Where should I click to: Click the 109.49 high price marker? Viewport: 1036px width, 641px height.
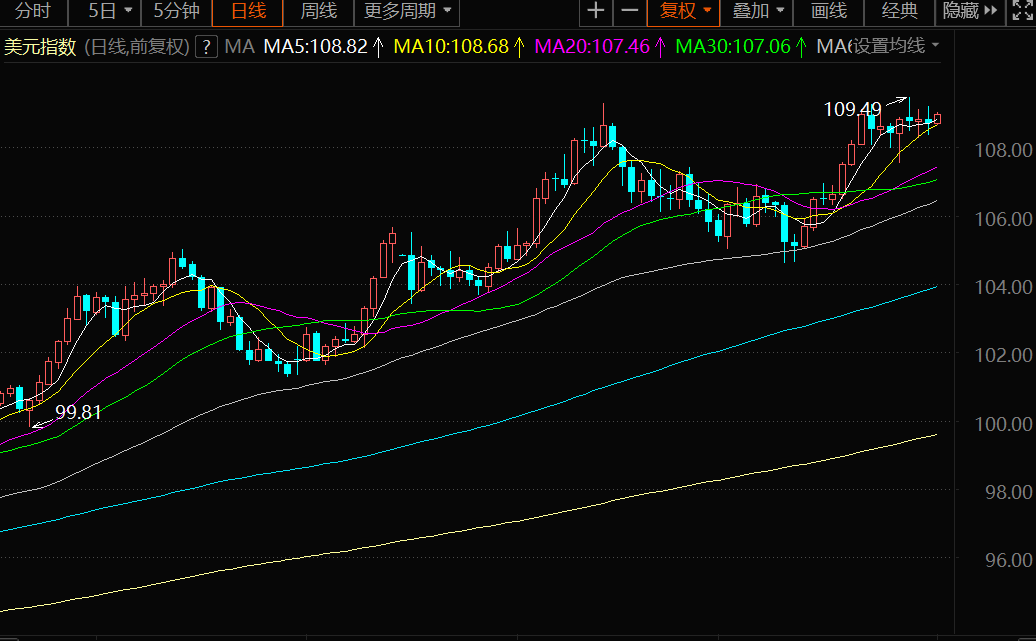point(852,109)
